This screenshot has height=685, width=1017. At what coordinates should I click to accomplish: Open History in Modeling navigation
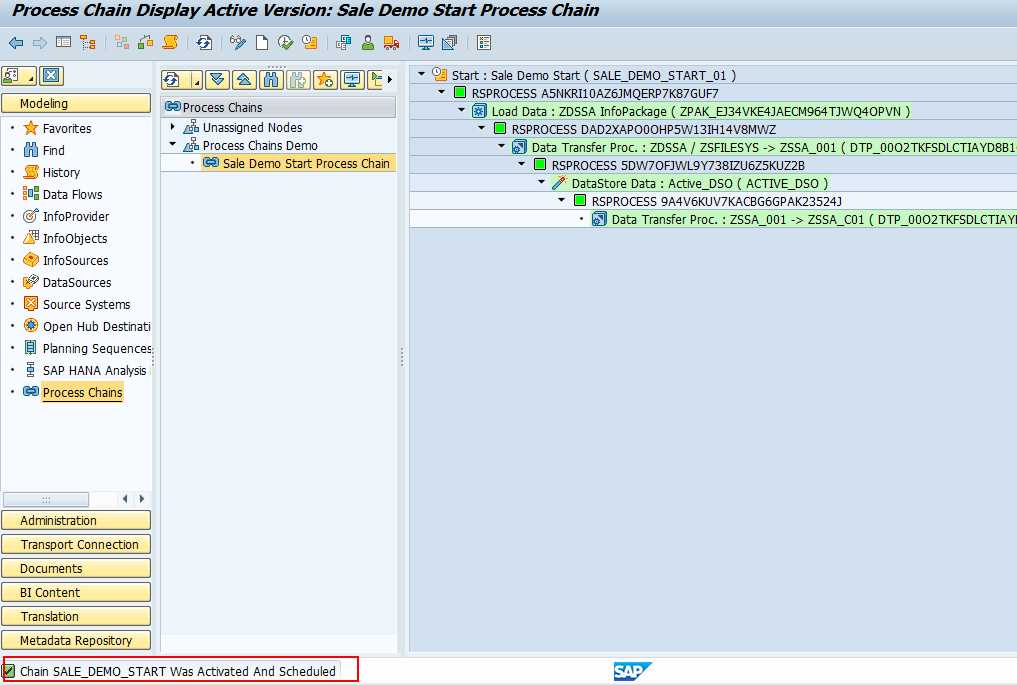click(x=61, y=173)
